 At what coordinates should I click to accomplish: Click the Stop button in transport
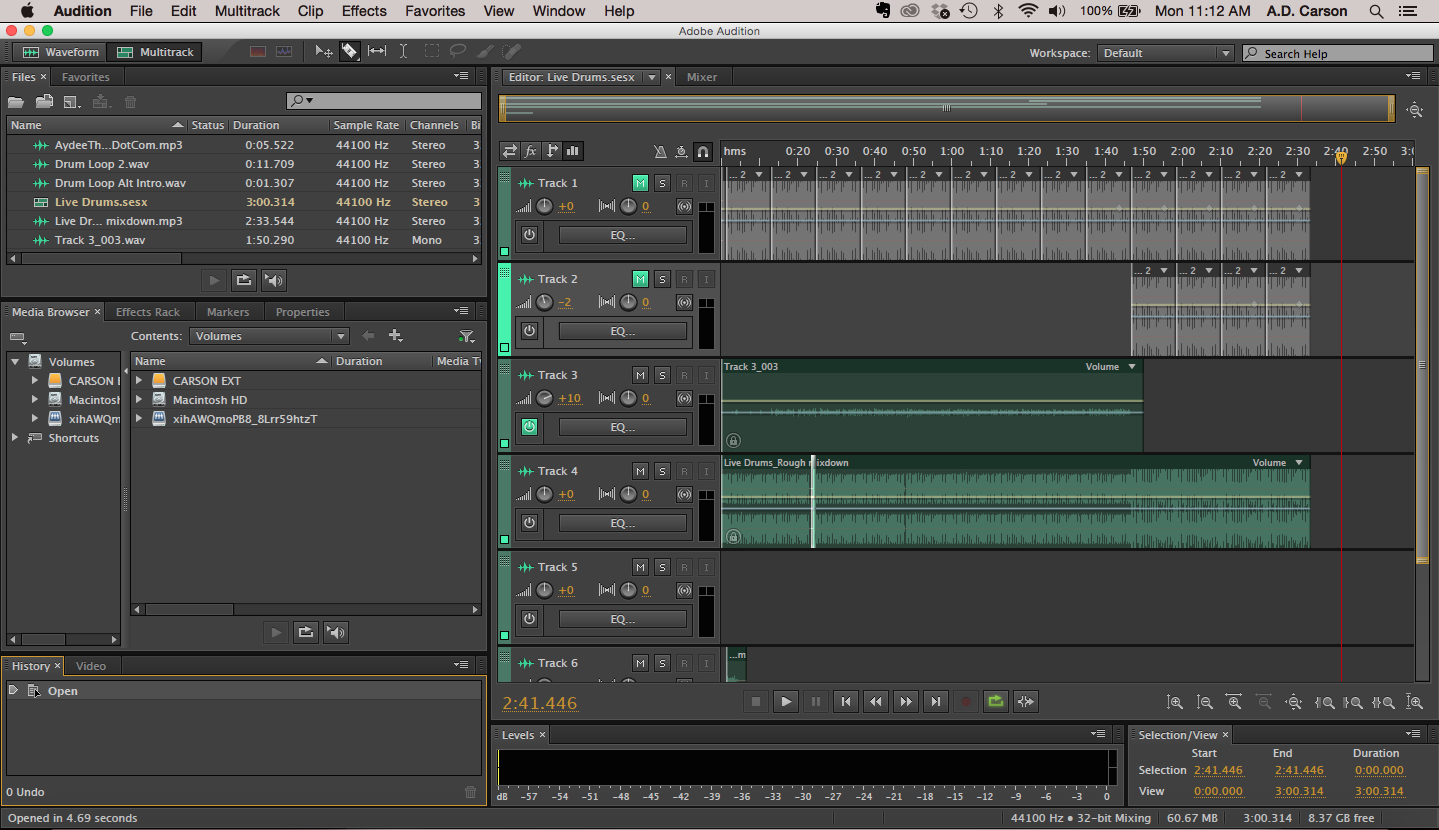pyautogui.click(x=756, y=702)
